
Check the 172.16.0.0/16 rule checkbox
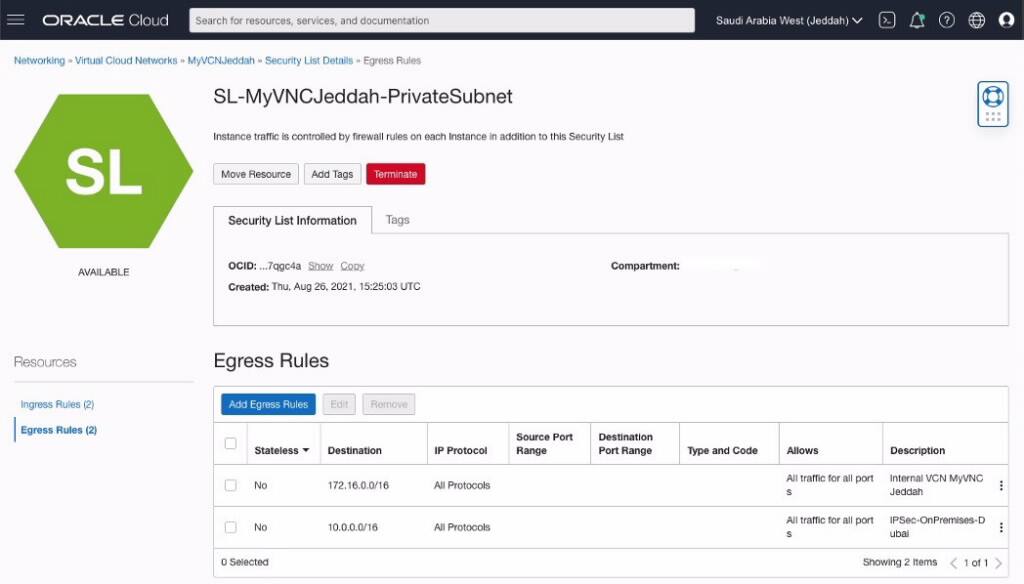[x=230, y=485]
